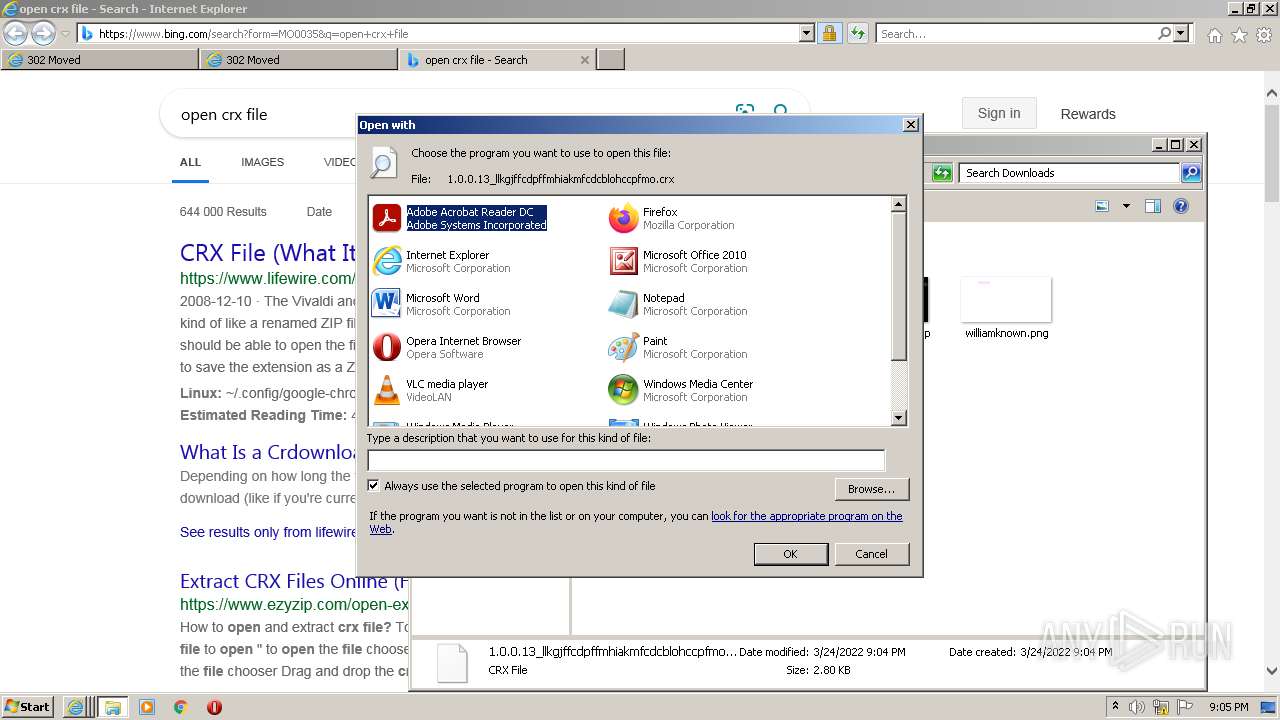
Task: Open Explorer view options dropdown arrow
Action: 1126,206
